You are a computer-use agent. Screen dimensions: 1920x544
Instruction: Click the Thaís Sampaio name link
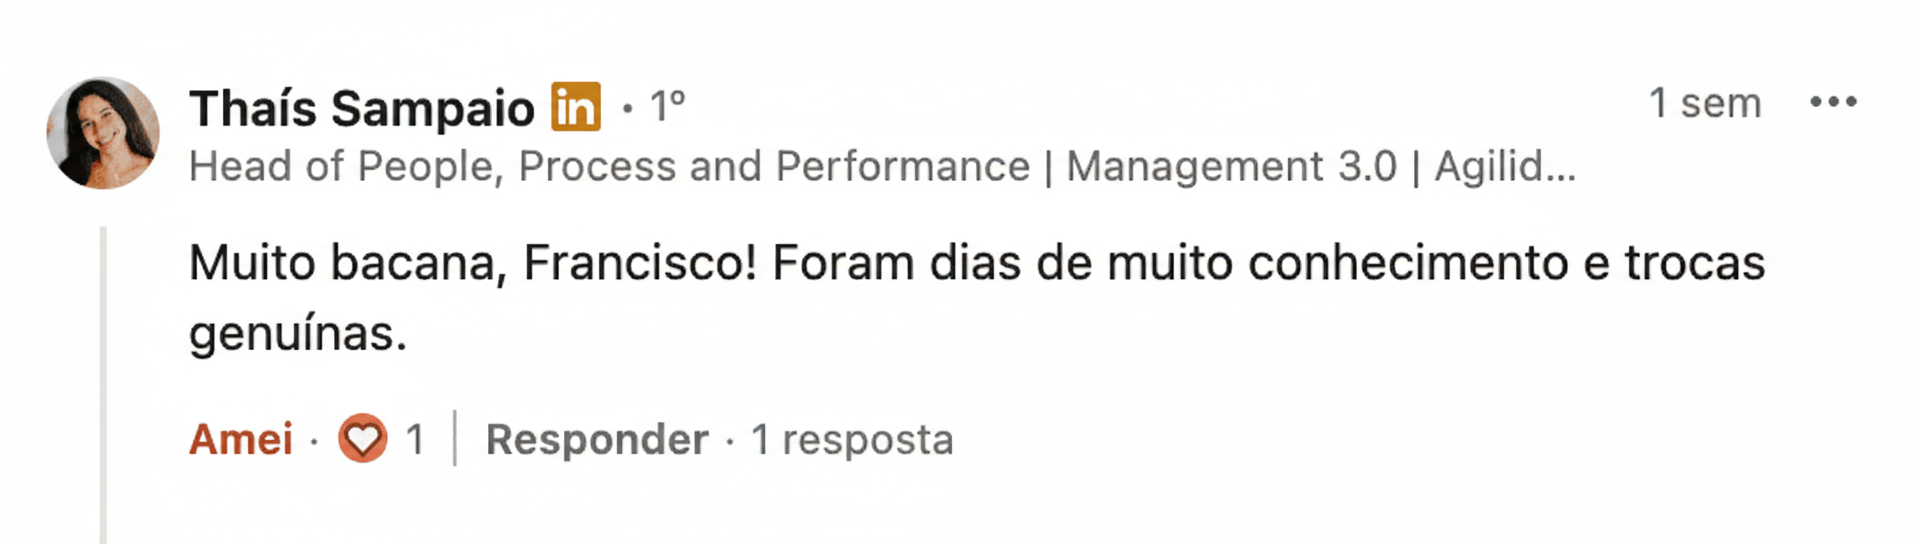tap(362, 108)
